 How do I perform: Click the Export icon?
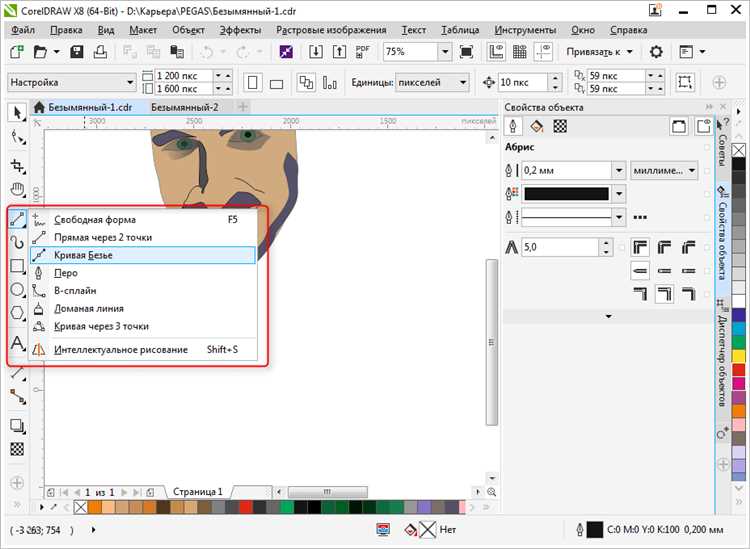(x=339, y=52)
